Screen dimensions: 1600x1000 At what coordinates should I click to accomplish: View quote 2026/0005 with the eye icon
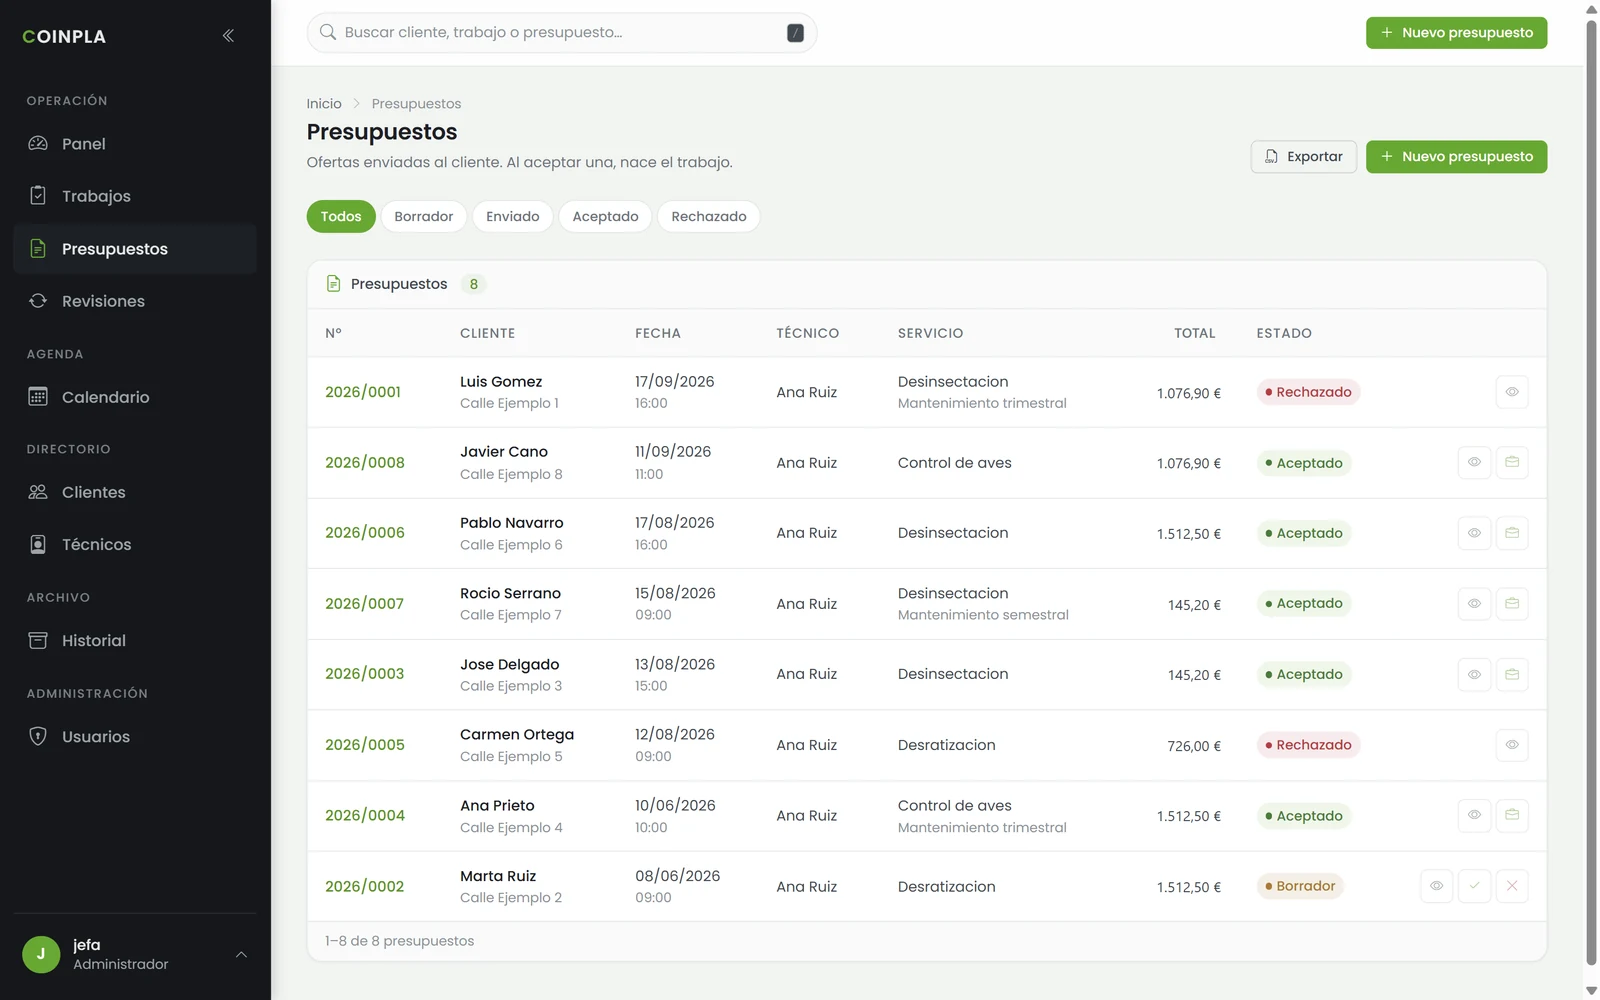1512,745
